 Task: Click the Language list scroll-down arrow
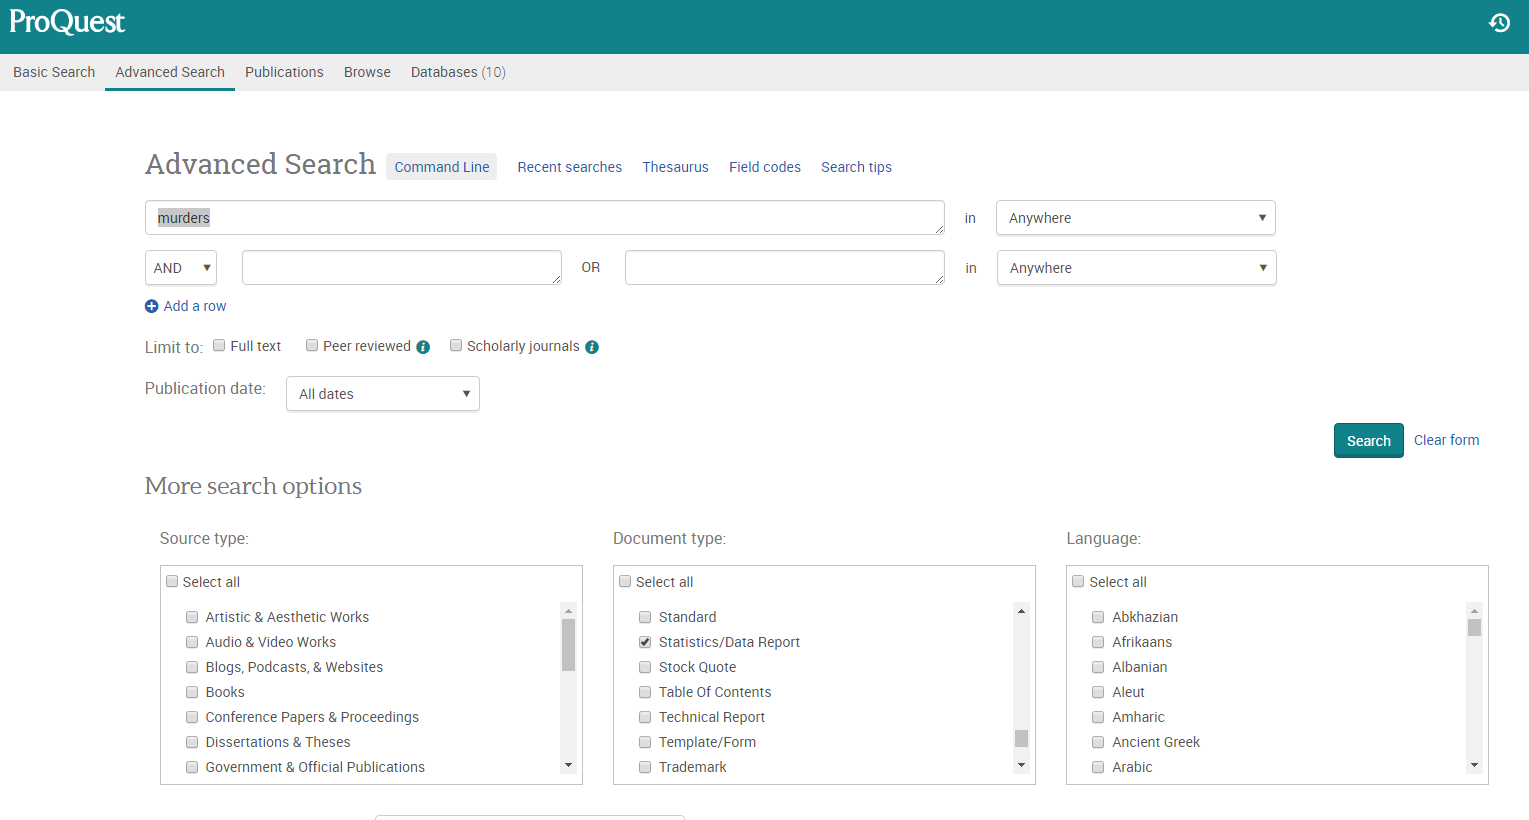point(1474,765)
